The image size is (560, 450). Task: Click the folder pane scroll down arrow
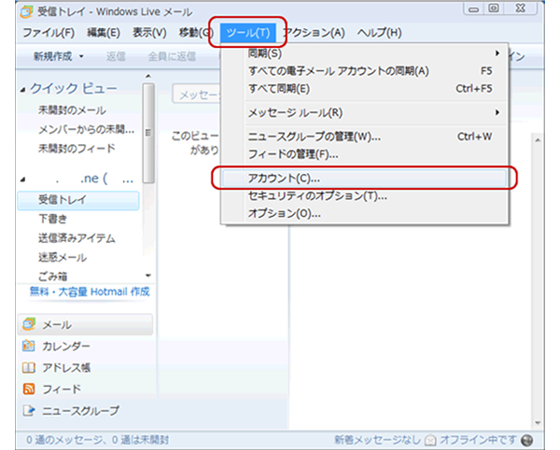(148, 275)
